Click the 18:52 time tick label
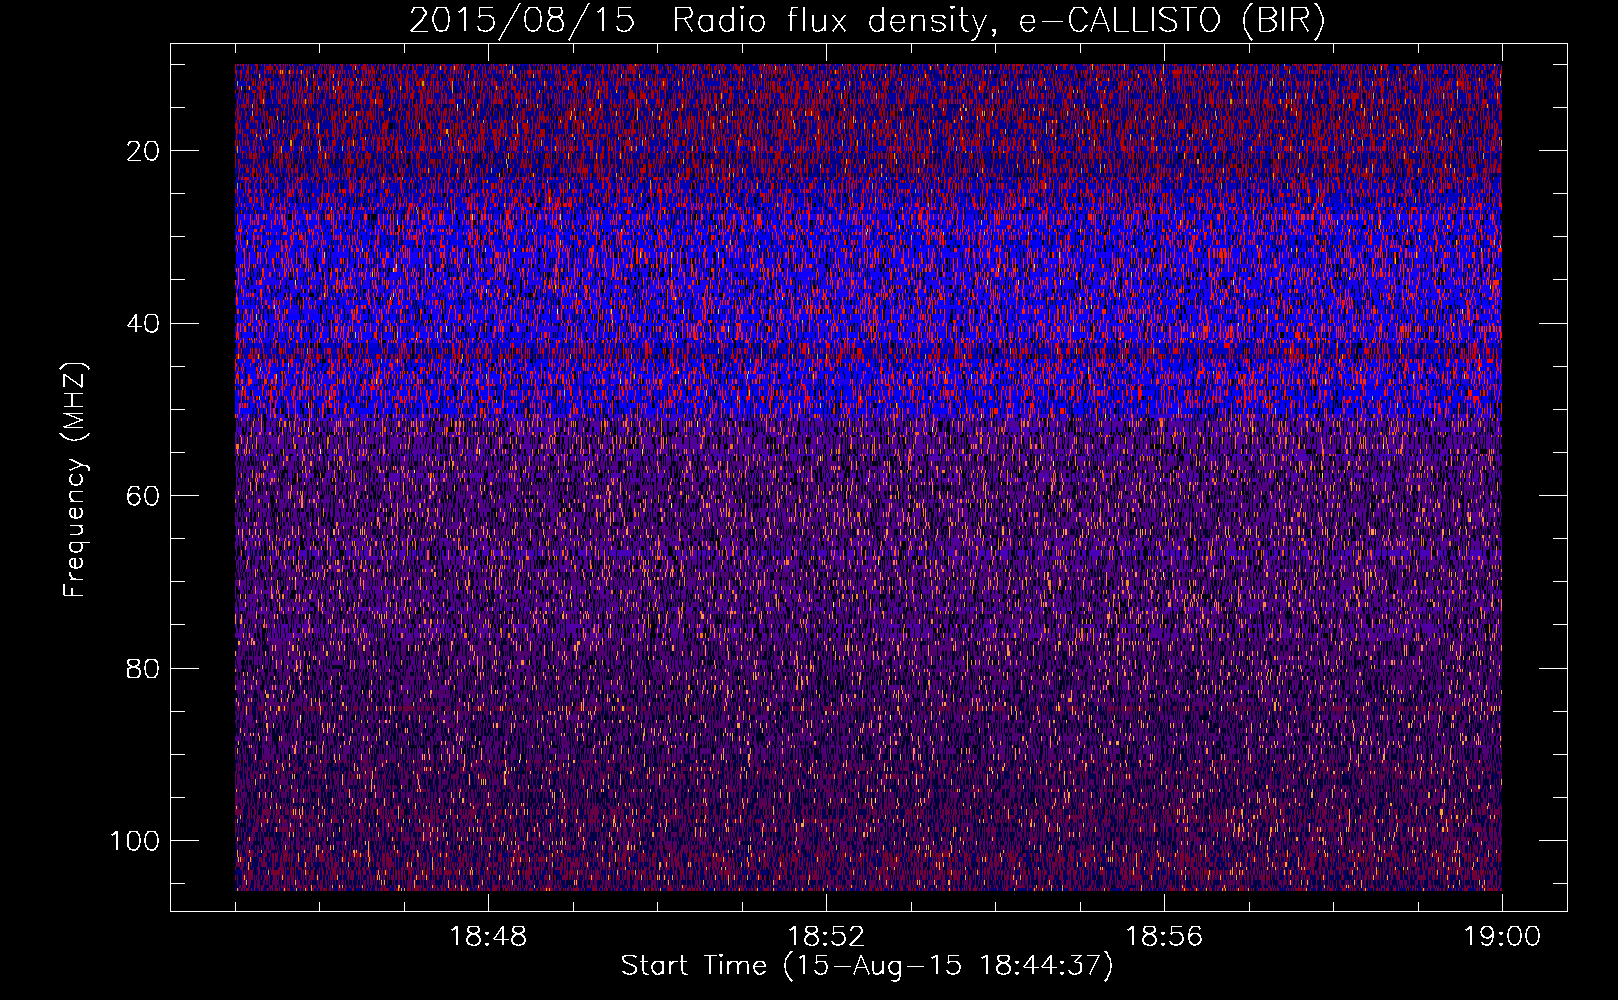This screenshot has width=1618, height=1000. pyautogui.click(x=826, y=937)
